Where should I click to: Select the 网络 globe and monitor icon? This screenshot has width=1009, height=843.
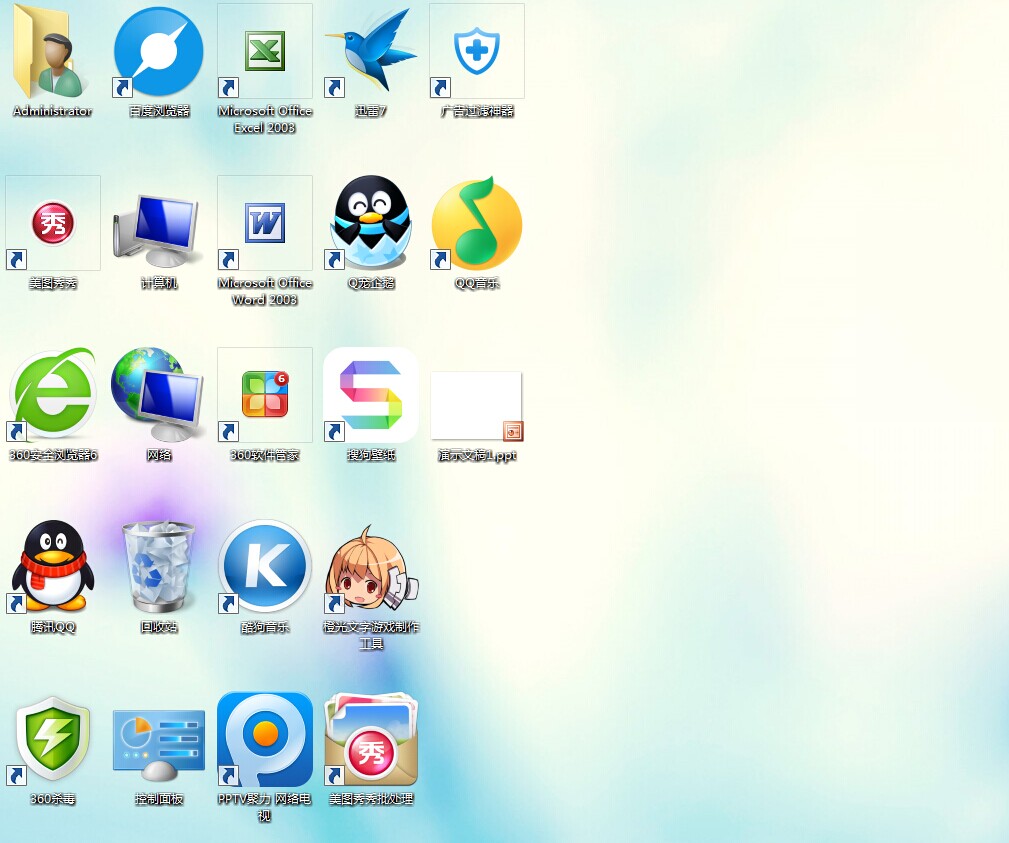coord(158,395)
